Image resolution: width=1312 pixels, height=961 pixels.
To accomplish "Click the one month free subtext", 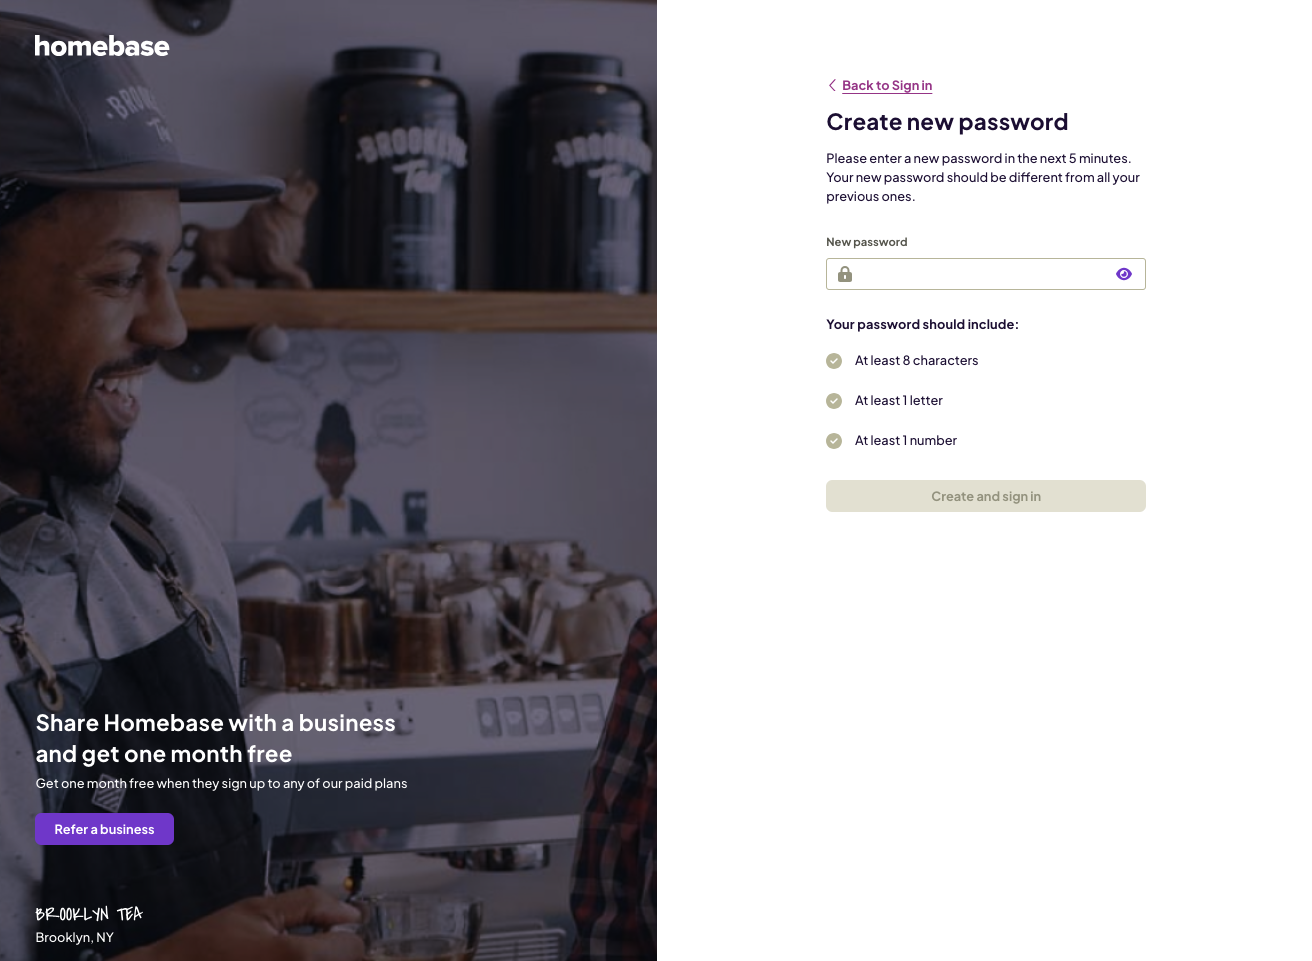I will 221,783.
